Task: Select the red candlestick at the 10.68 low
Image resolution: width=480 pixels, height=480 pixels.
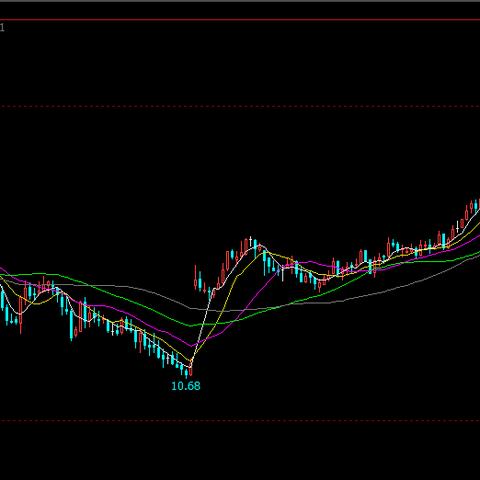Action: pyautogui.click(x=191, y=369)
